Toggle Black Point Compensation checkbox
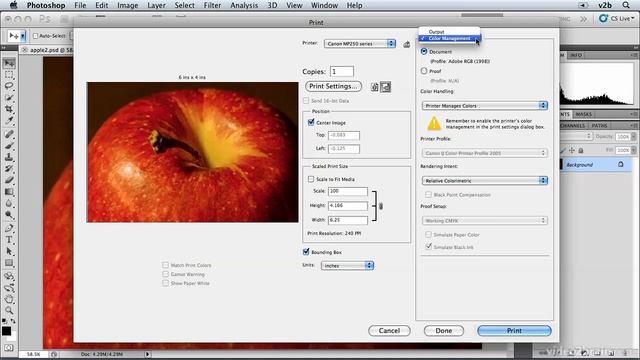 tap(428, 194)
